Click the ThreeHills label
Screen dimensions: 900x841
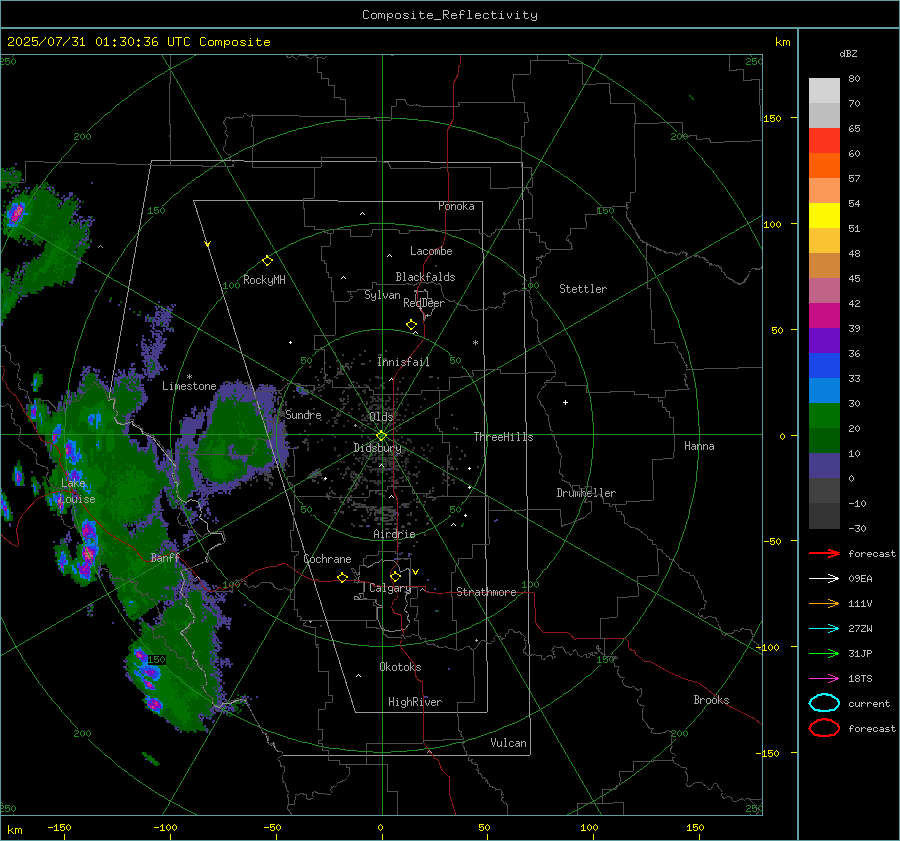[503, 437]
